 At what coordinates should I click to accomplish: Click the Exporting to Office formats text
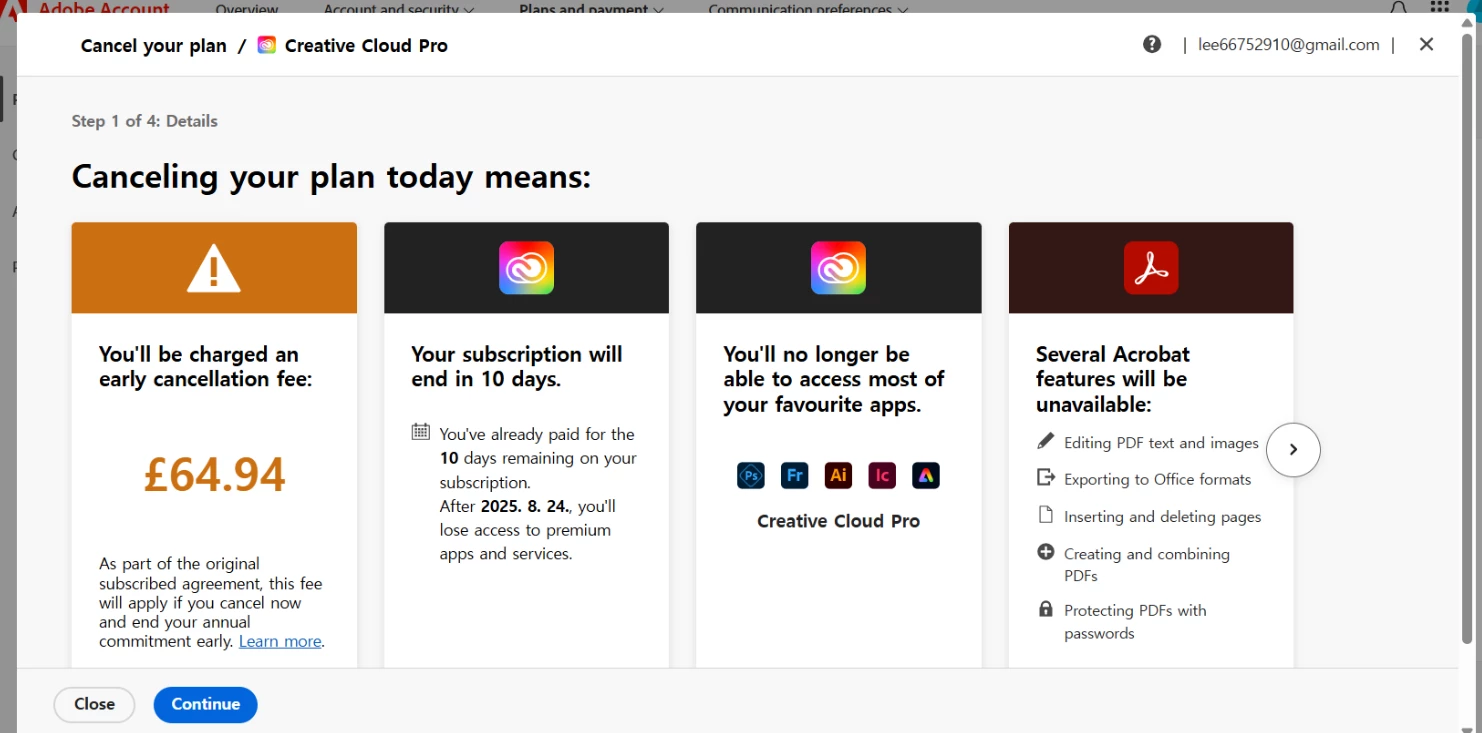coord(1157,479)
